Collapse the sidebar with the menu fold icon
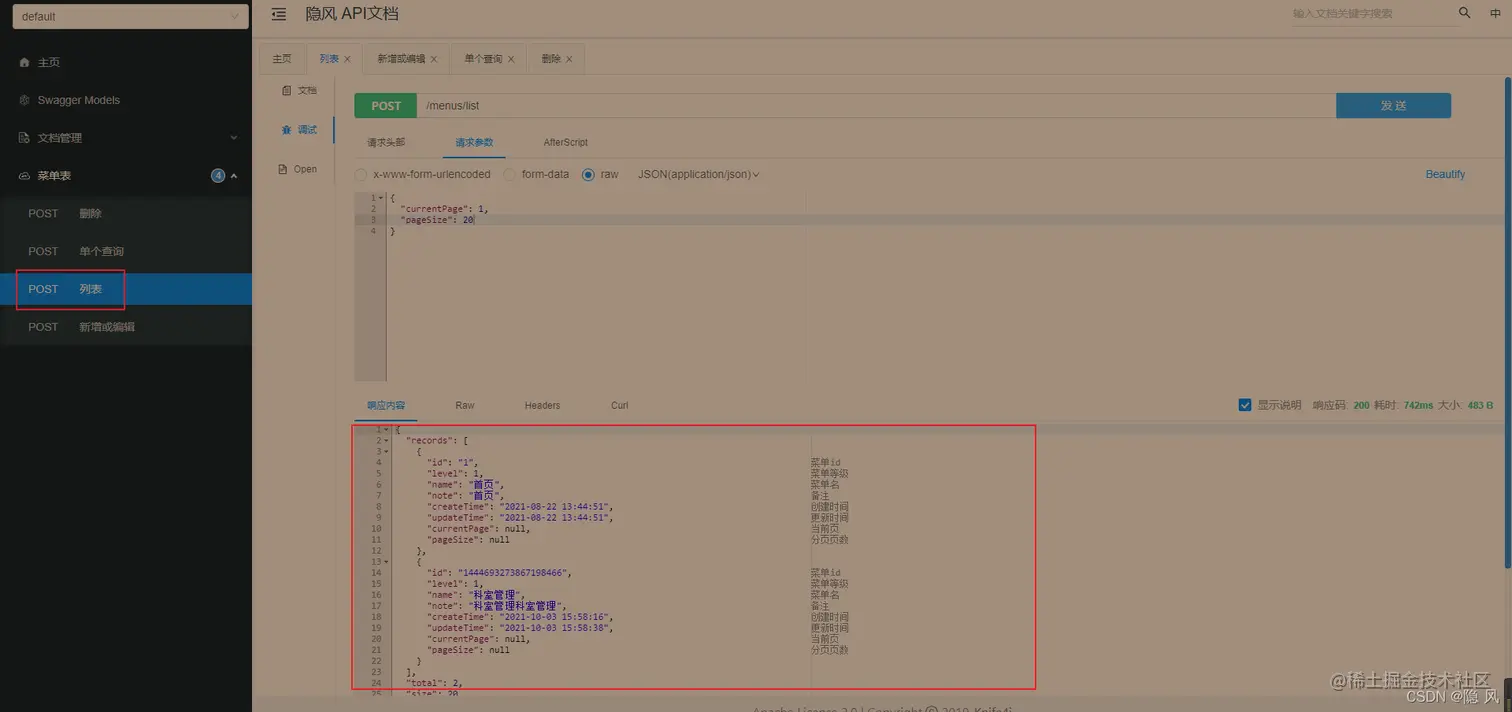 279,14
